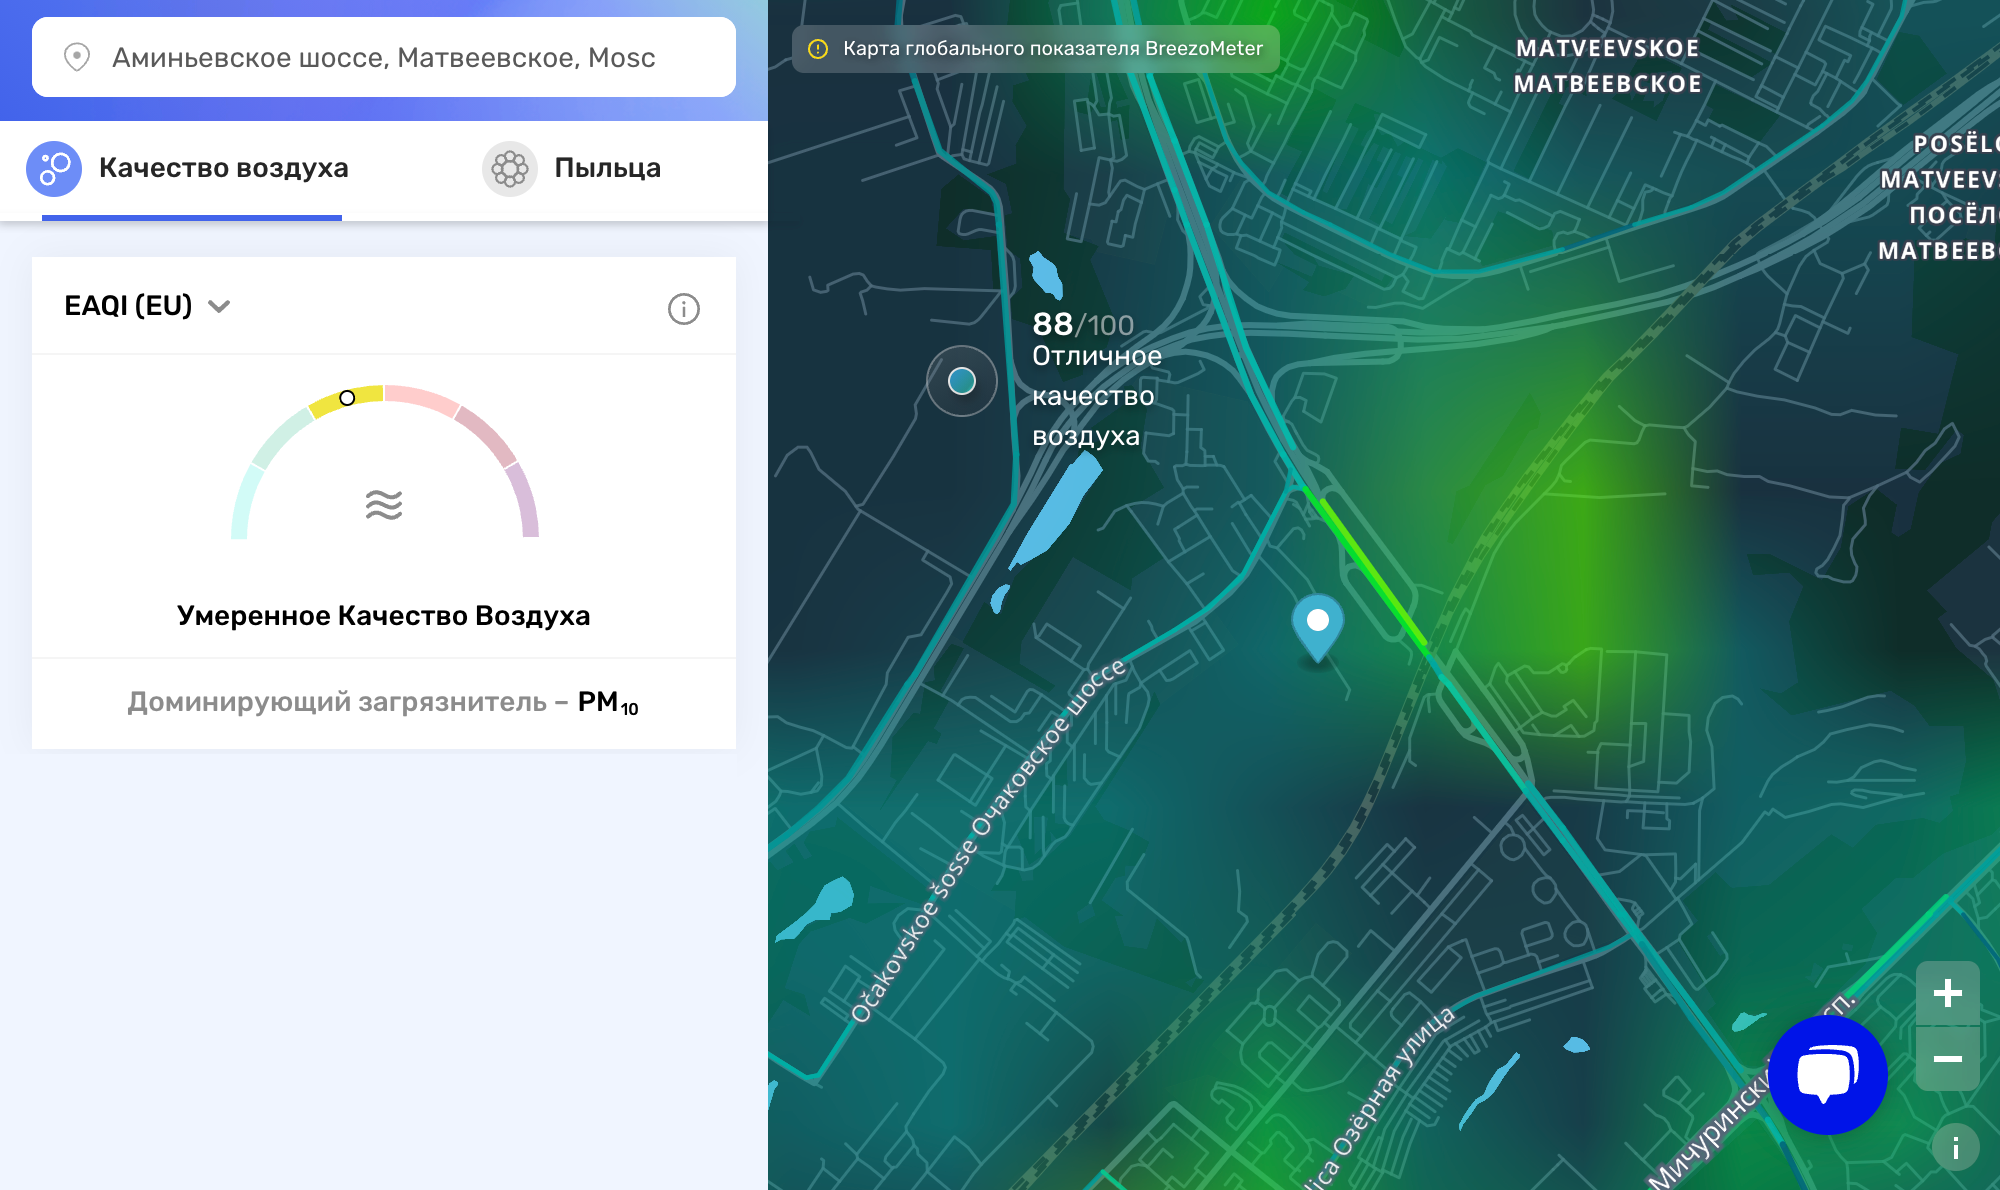The image size is (2000, 1190).
Task: Zoom out the map with minus button
Action: pos(1947,1058)
